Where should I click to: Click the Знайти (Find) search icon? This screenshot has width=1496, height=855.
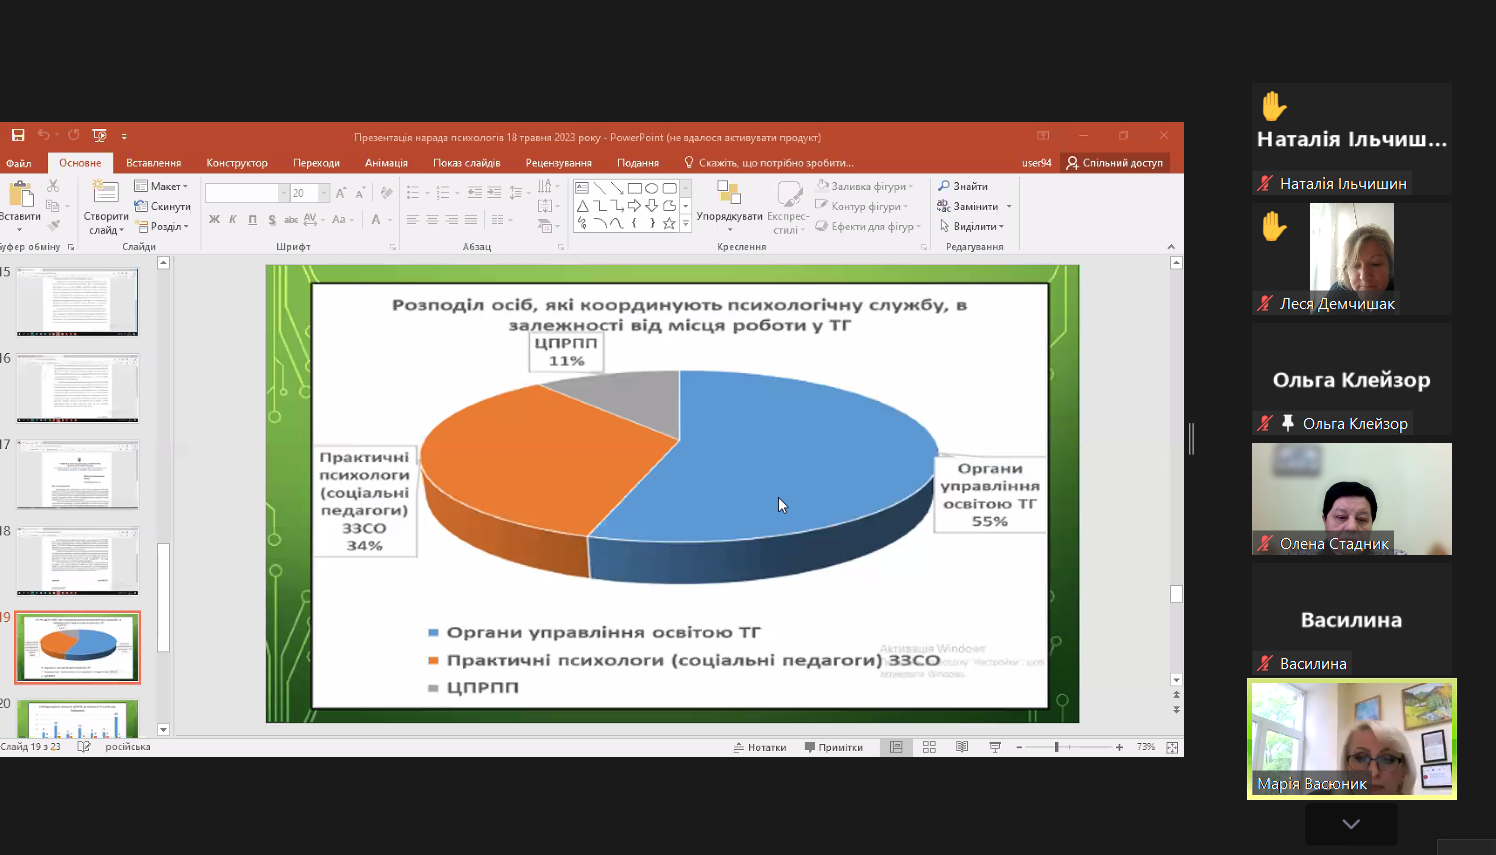click(944, 186)
